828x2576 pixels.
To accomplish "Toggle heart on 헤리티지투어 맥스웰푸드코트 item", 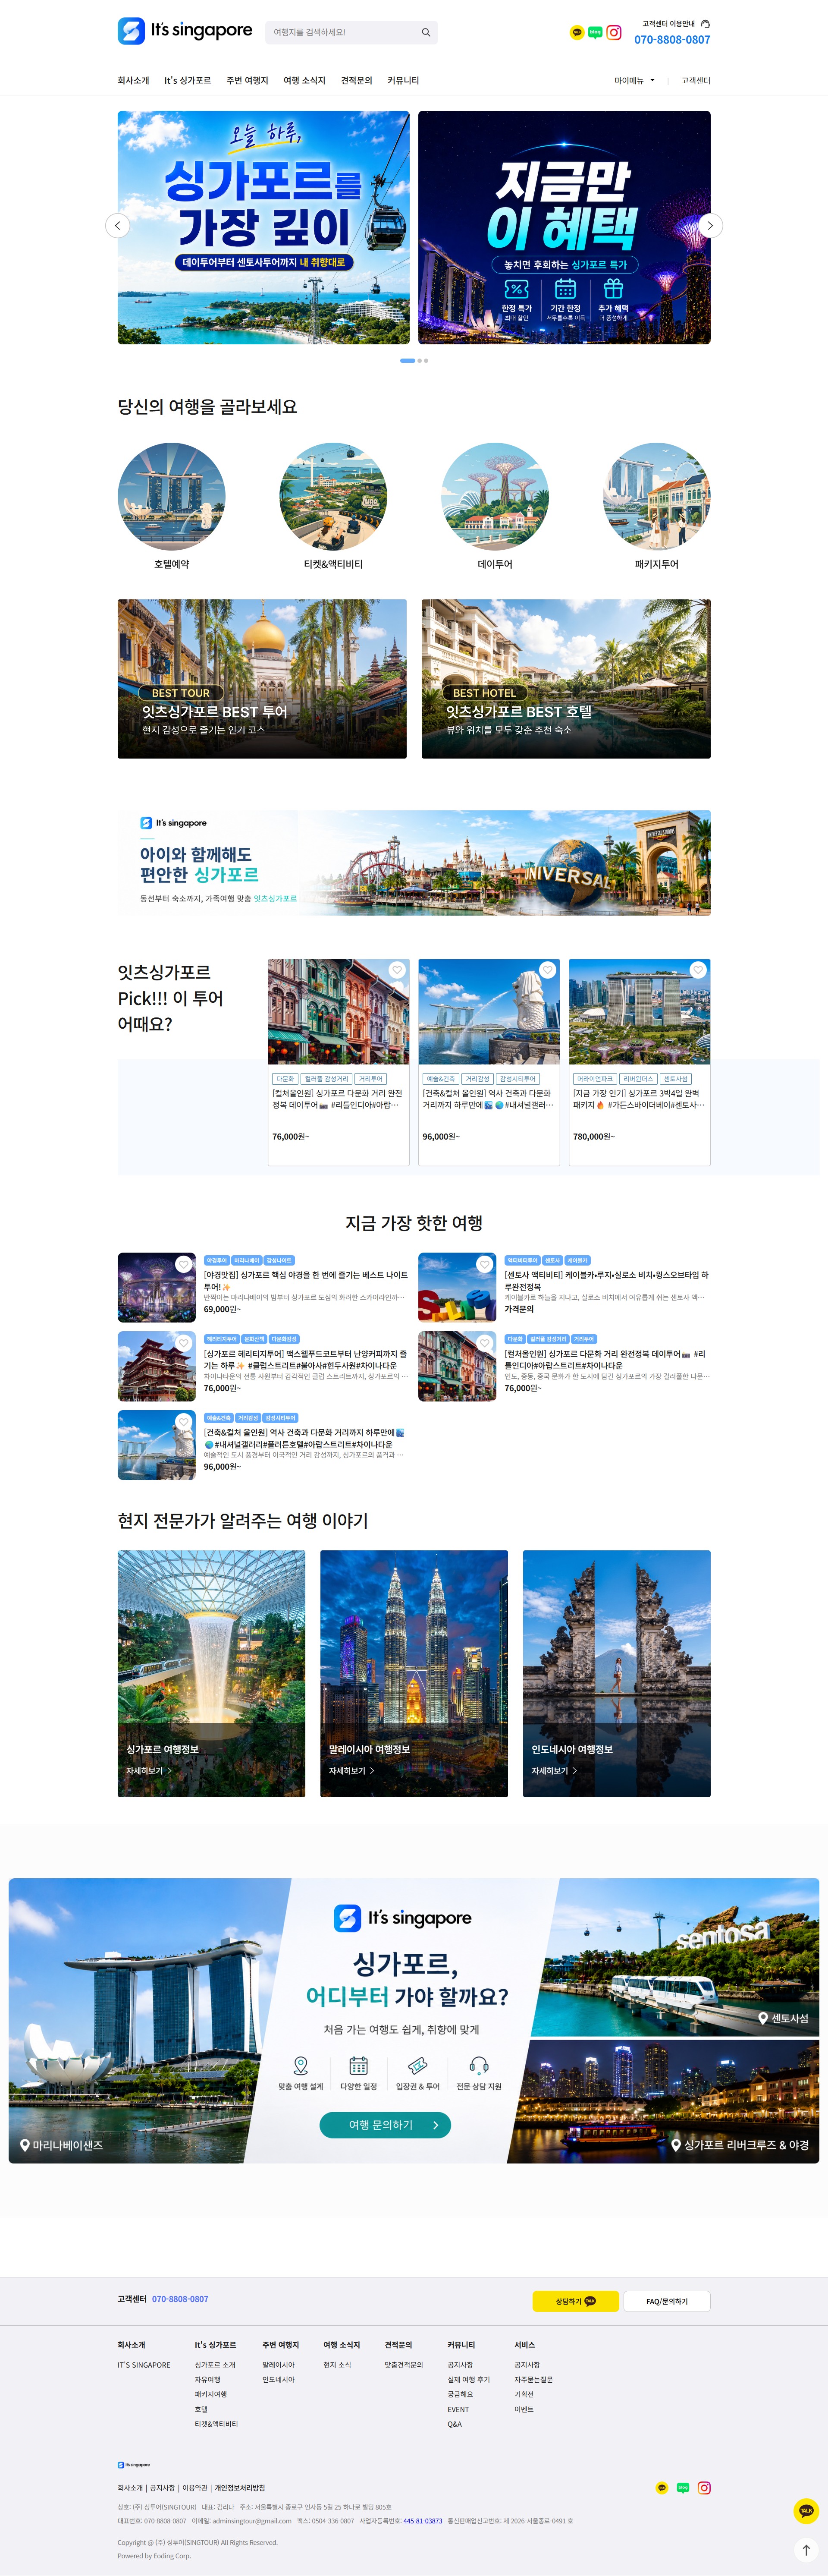I will [x=184, y=1343].
